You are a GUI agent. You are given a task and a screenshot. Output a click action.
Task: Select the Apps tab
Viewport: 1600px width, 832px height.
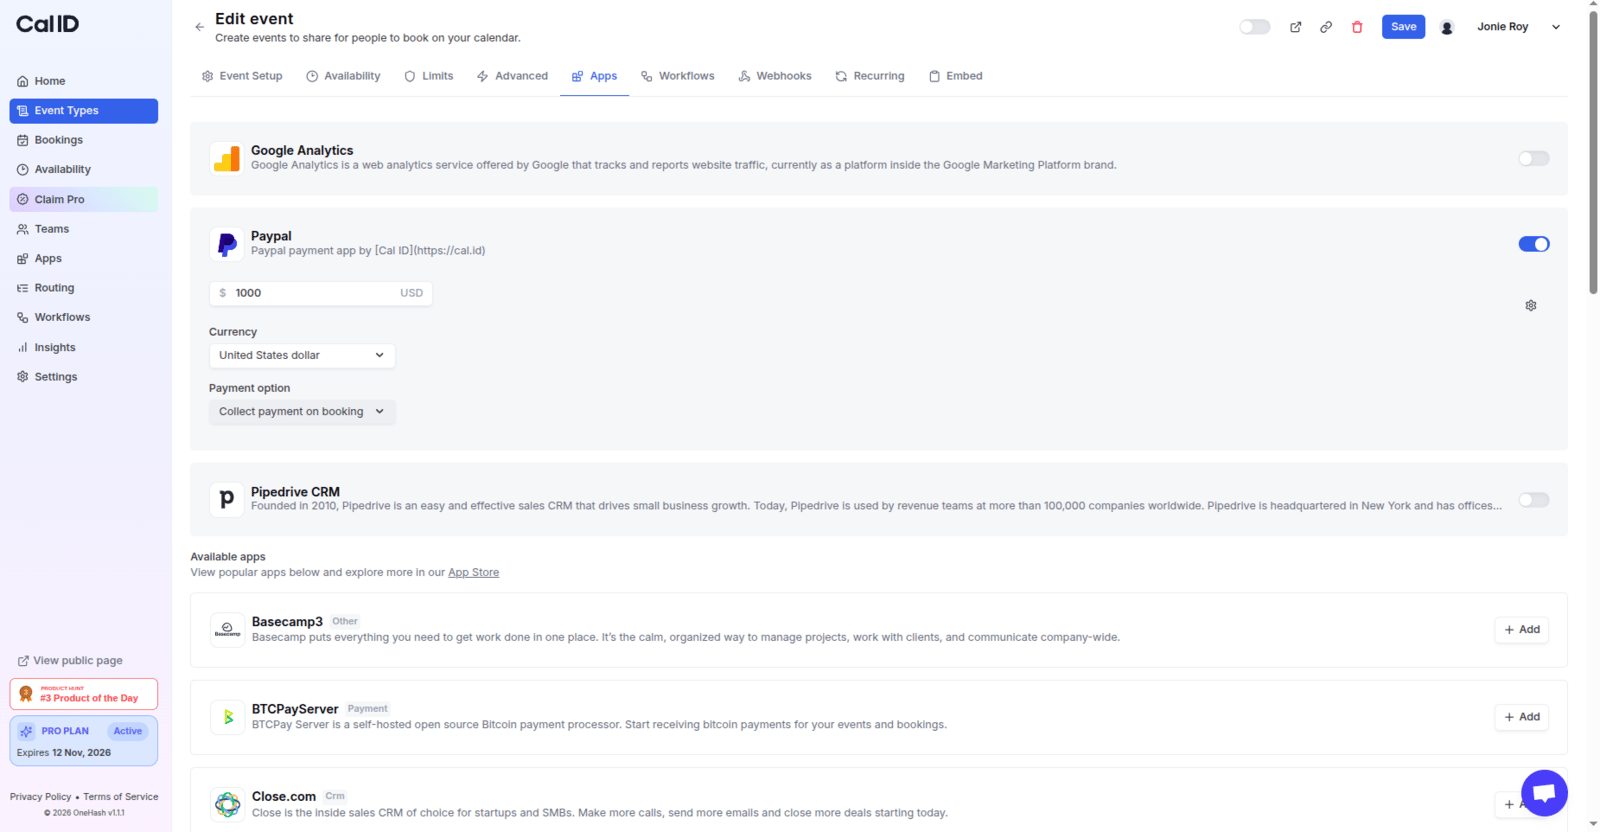(594, 76)
